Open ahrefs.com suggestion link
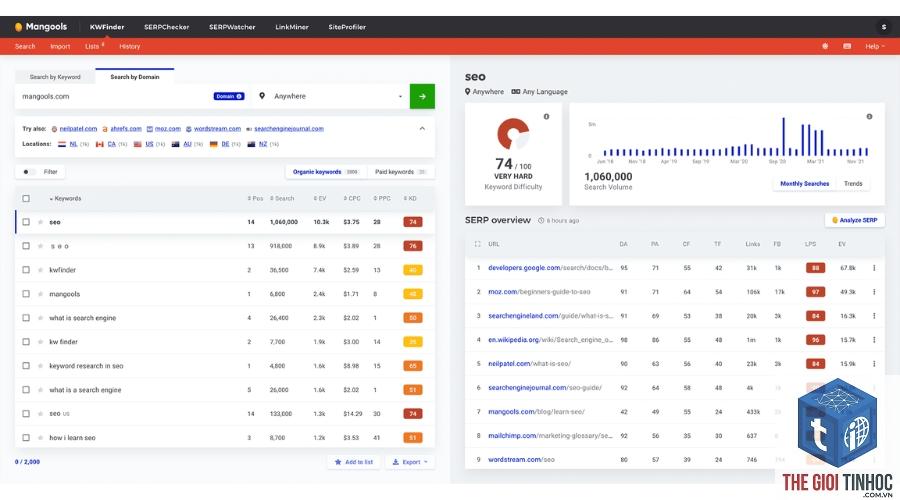Viewport: 900px width, 500px height. pyautogui.click(x=126, y=129)
